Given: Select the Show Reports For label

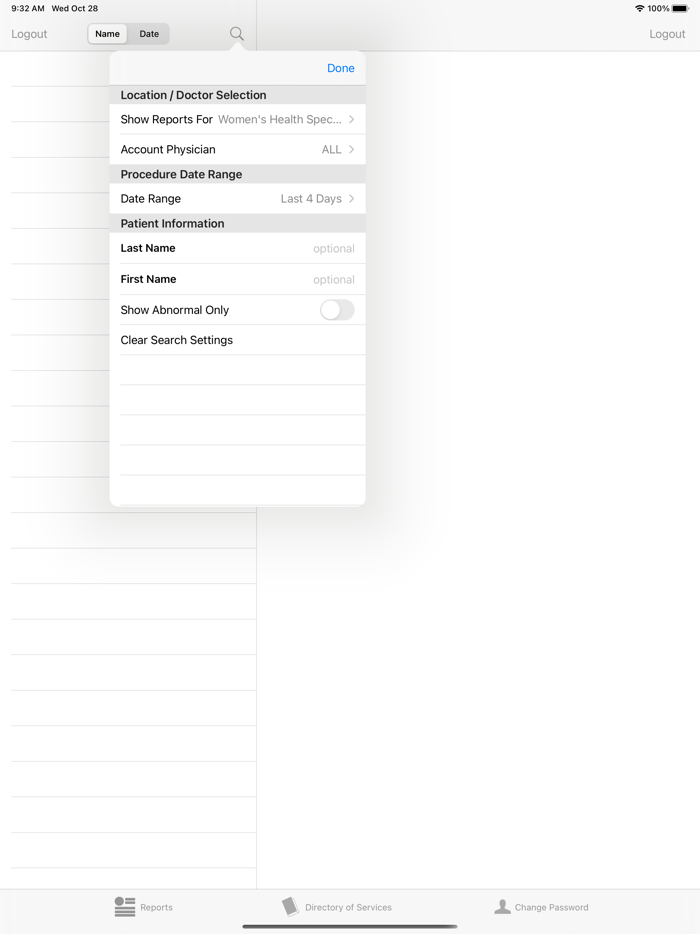Looking at the screenshot, I should tap(166, 119).
